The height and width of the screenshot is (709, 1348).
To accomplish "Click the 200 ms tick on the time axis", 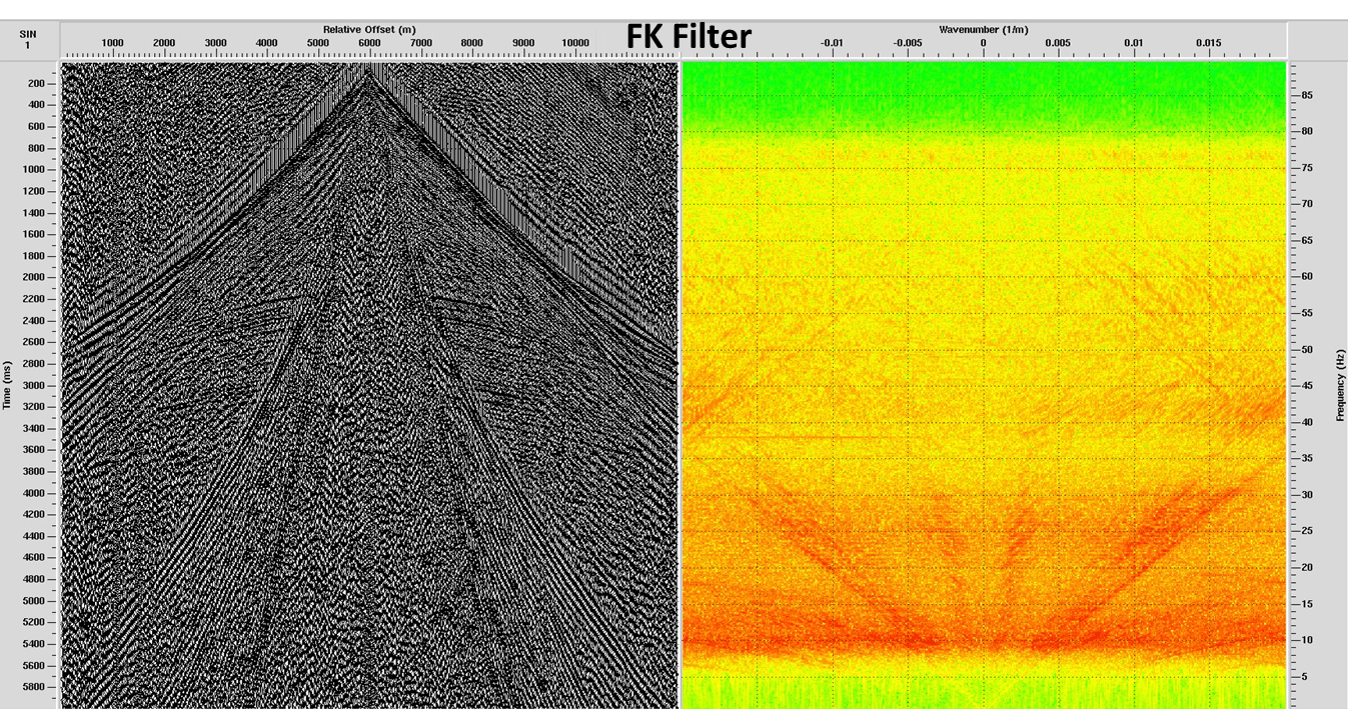I will point(38,83).
